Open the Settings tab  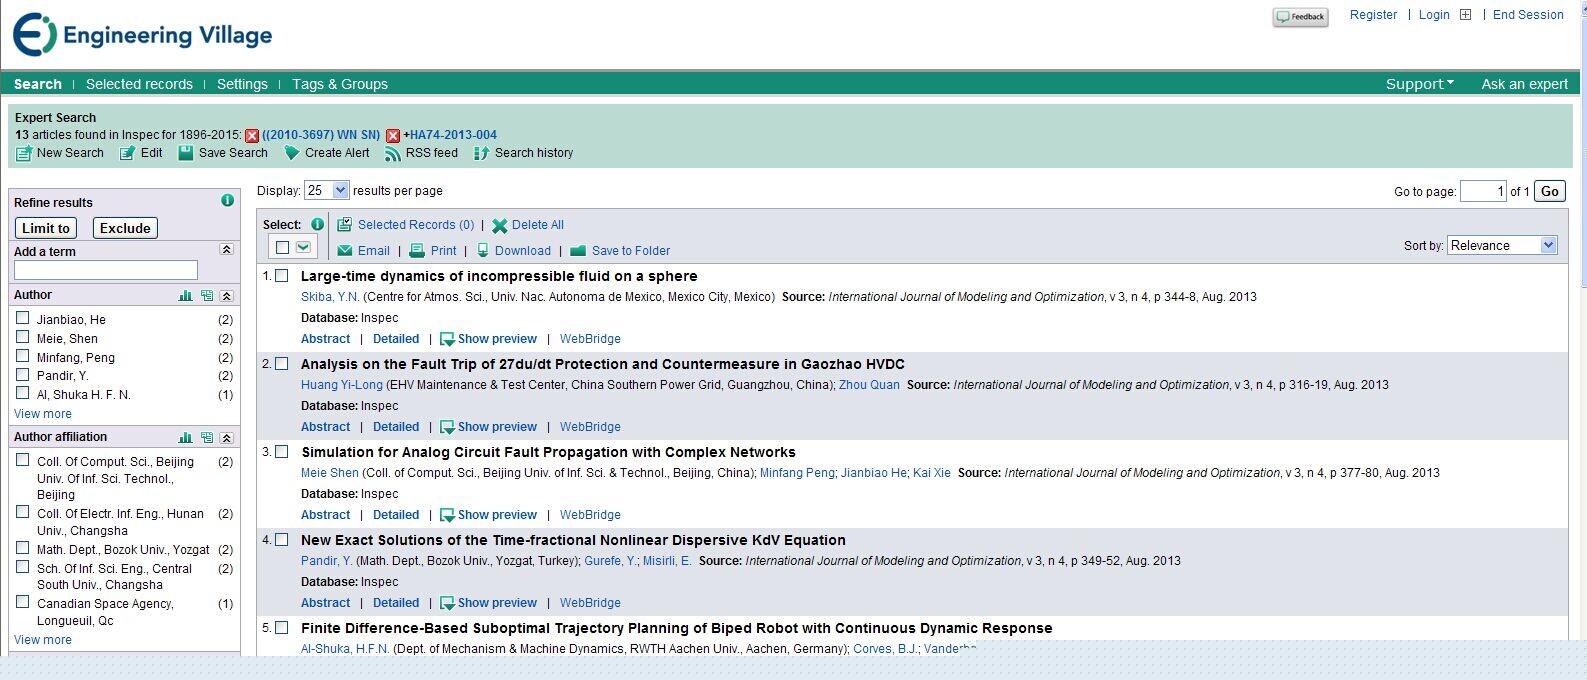point(242,84)
